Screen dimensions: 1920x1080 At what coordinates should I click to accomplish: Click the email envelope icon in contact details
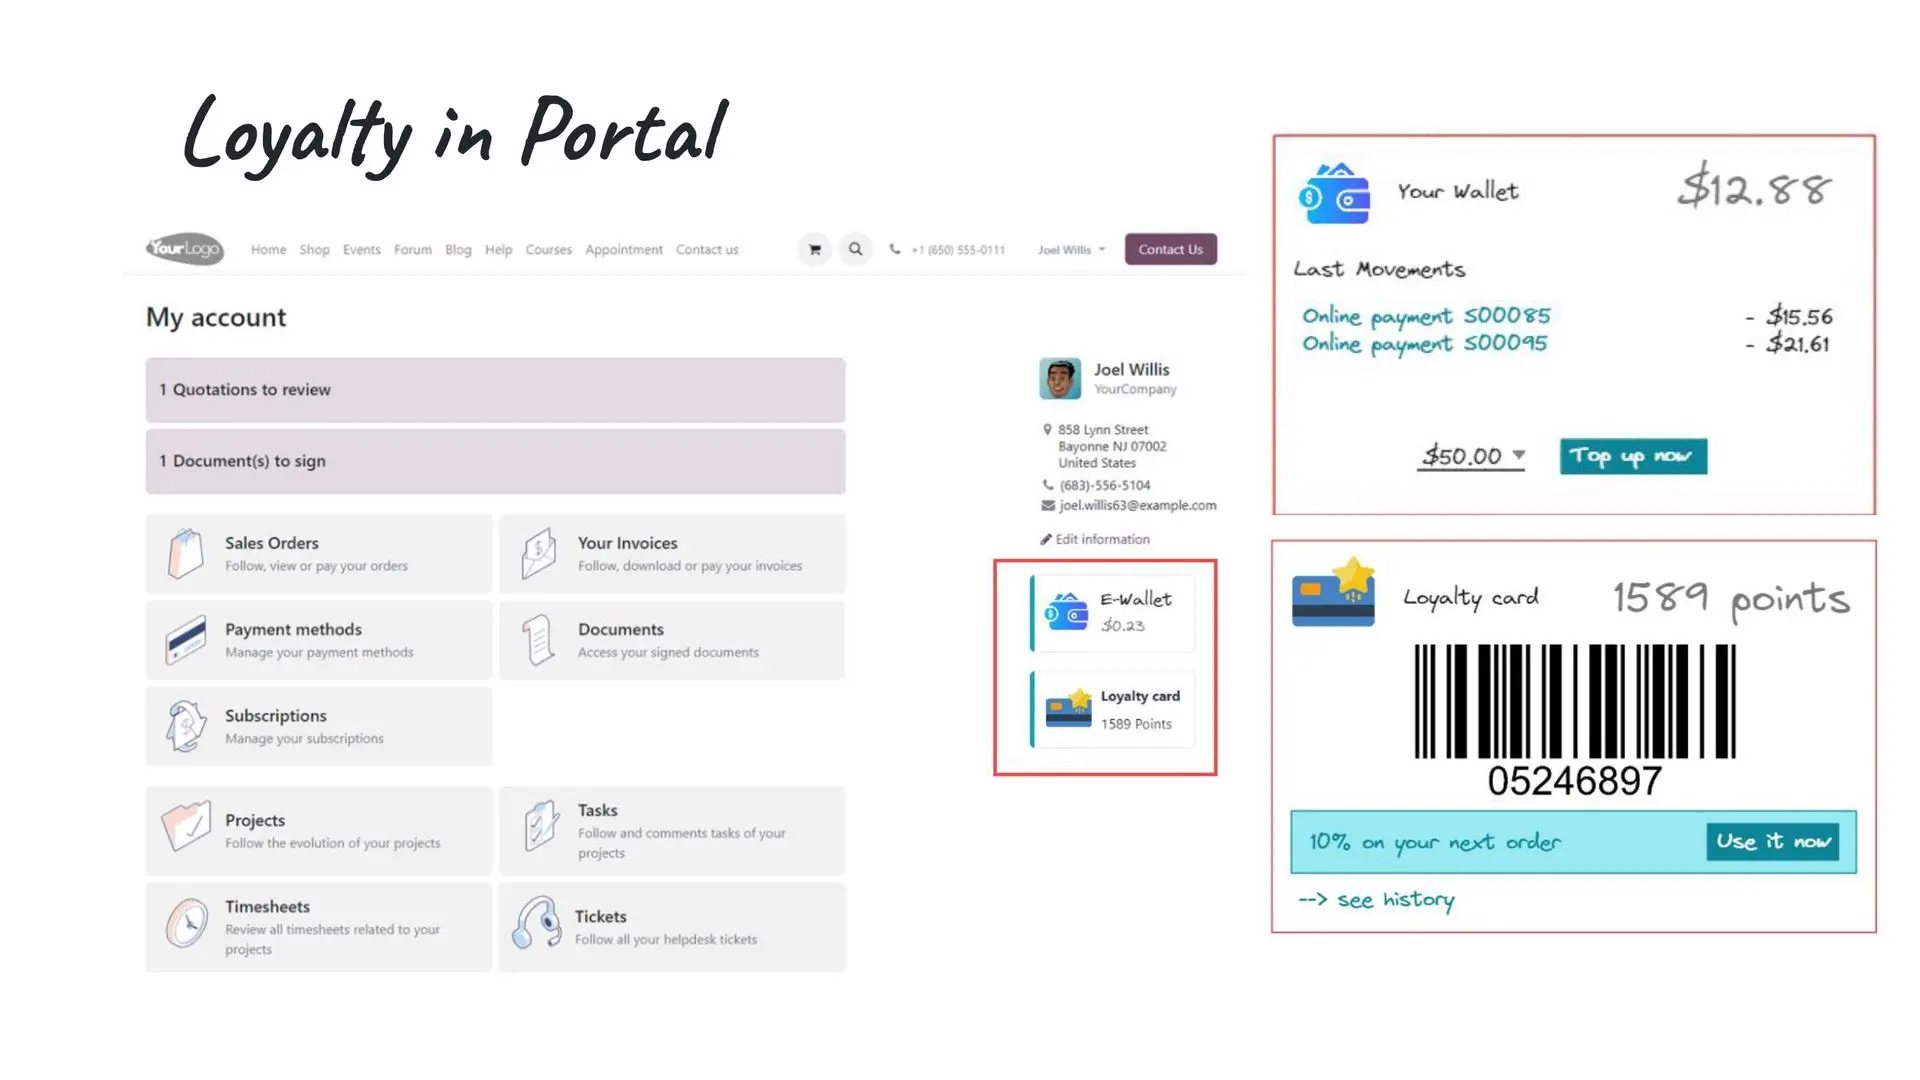(x=1048, y=506)
